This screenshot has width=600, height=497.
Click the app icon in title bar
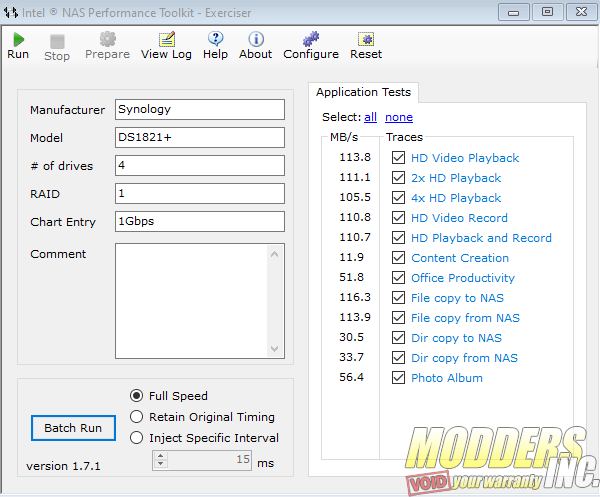(11, 13)
